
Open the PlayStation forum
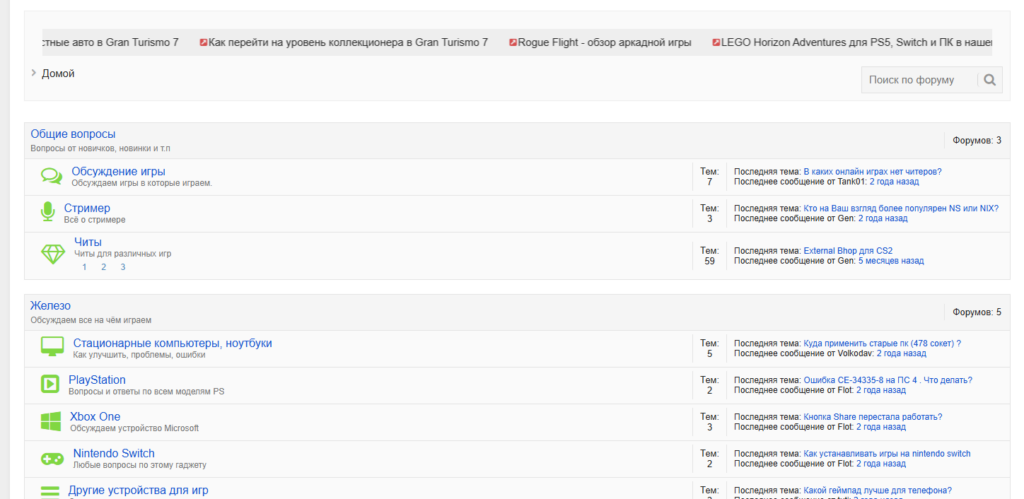click(x=97, y=379)
